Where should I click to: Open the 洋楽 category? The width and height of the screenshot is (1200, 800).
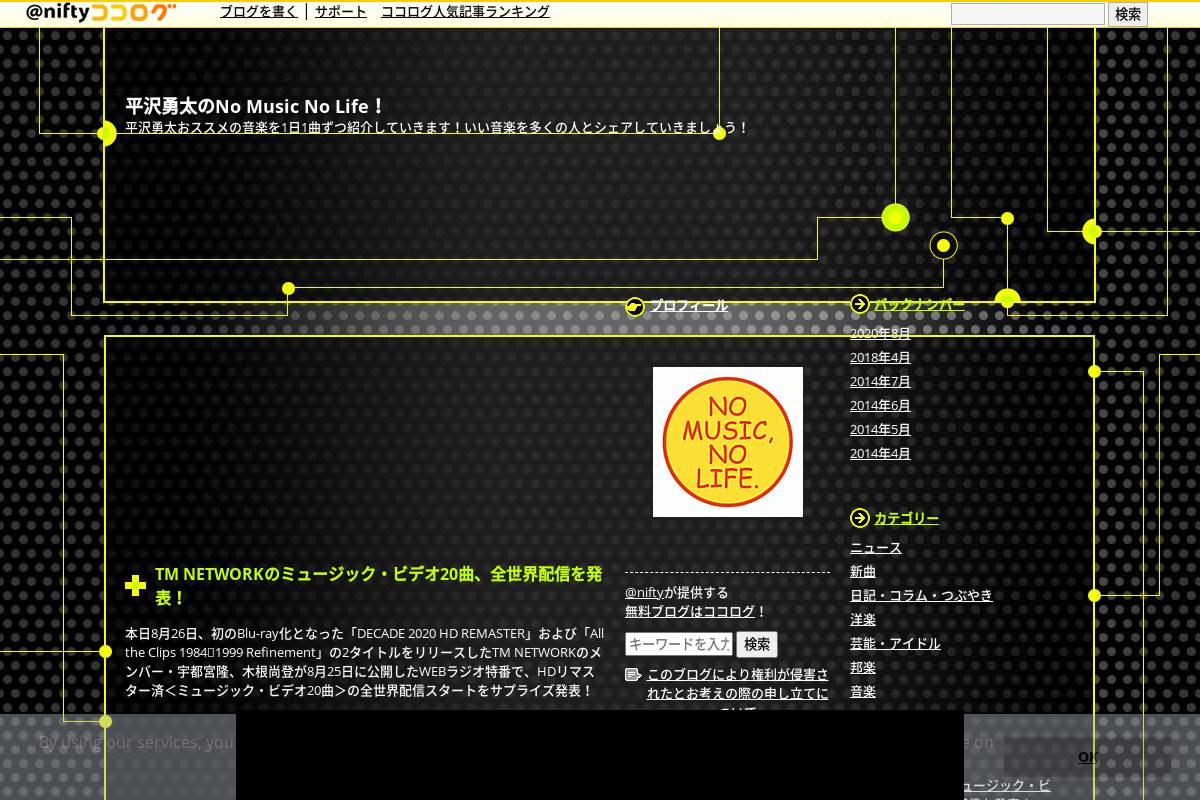coord(863,619)
